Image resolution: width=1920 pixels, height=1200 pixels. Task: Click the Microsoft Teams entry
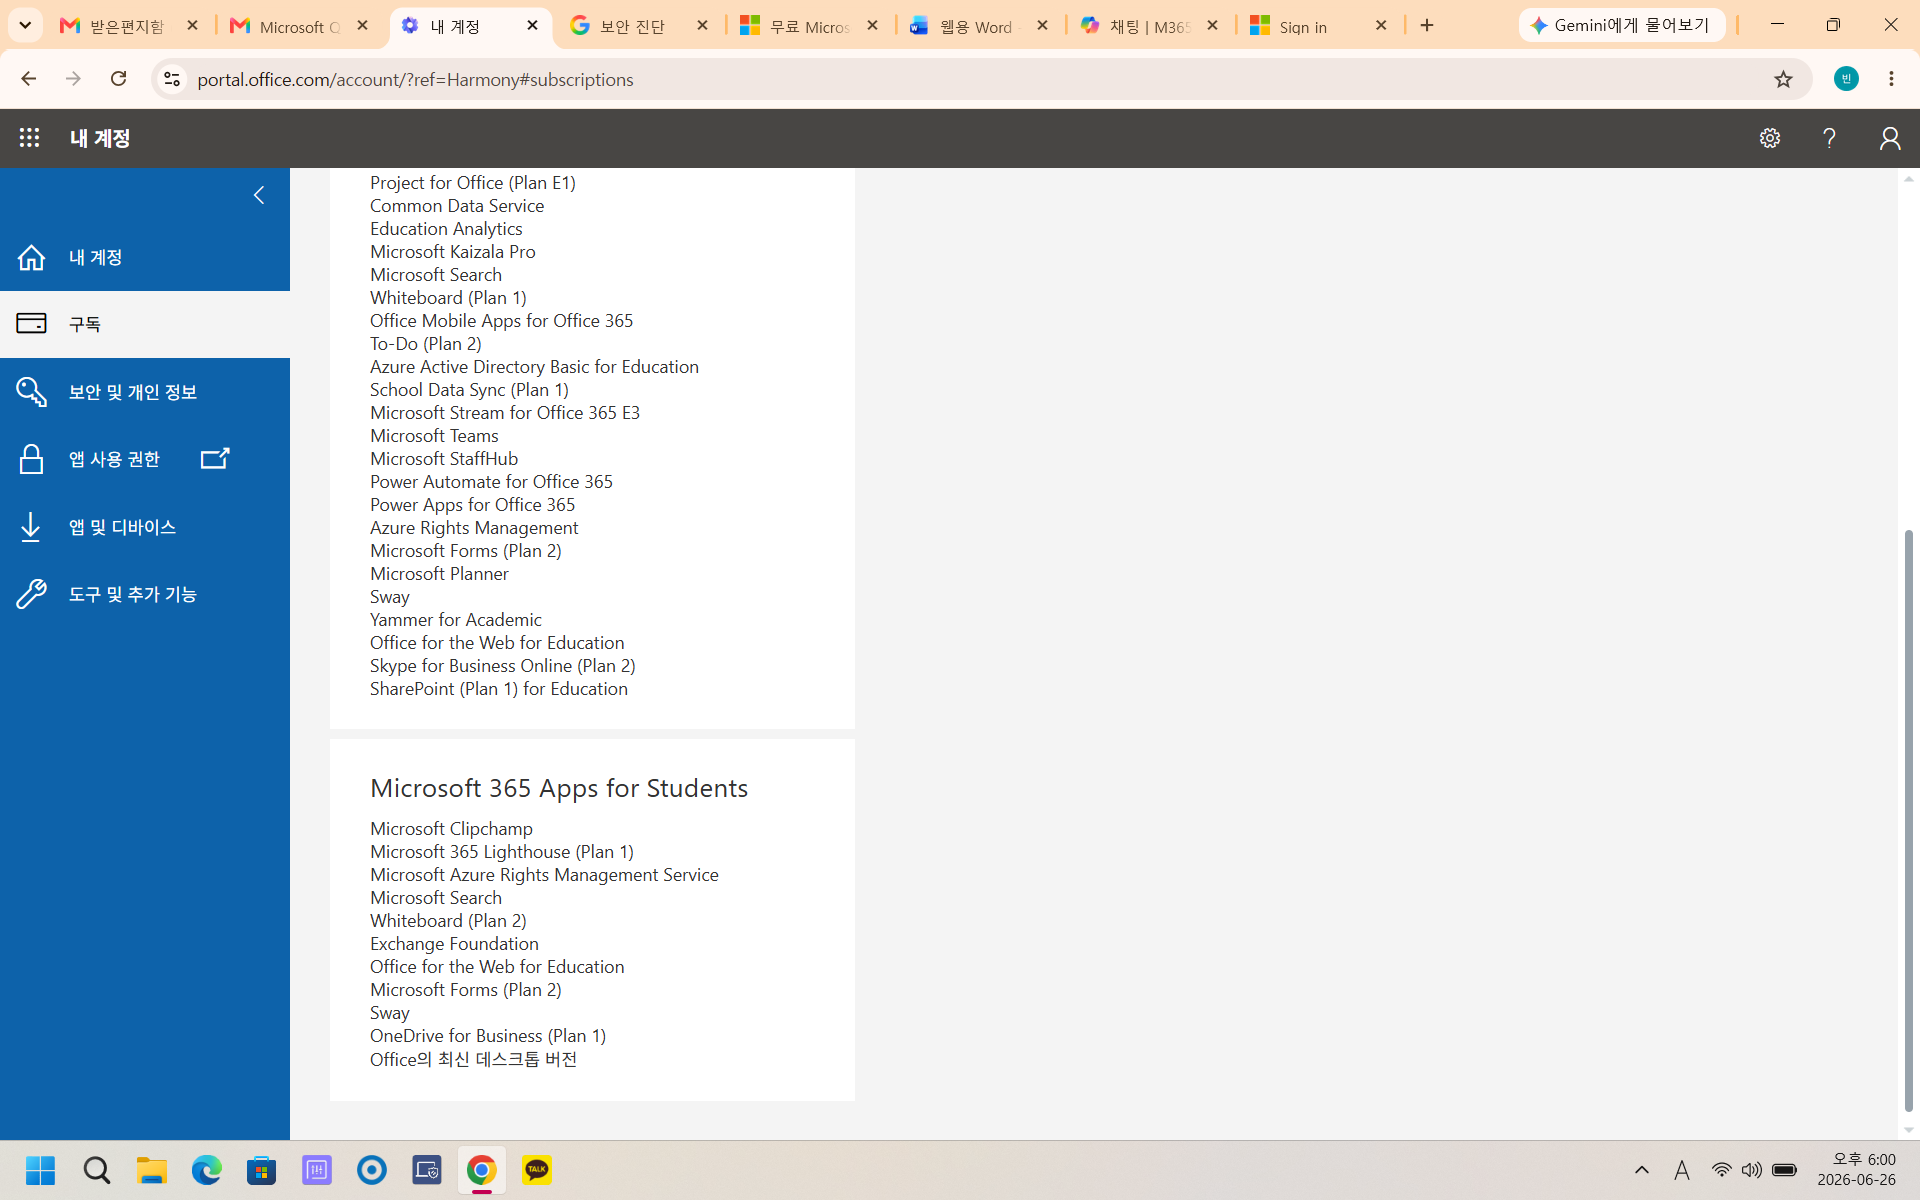[434, 436]
